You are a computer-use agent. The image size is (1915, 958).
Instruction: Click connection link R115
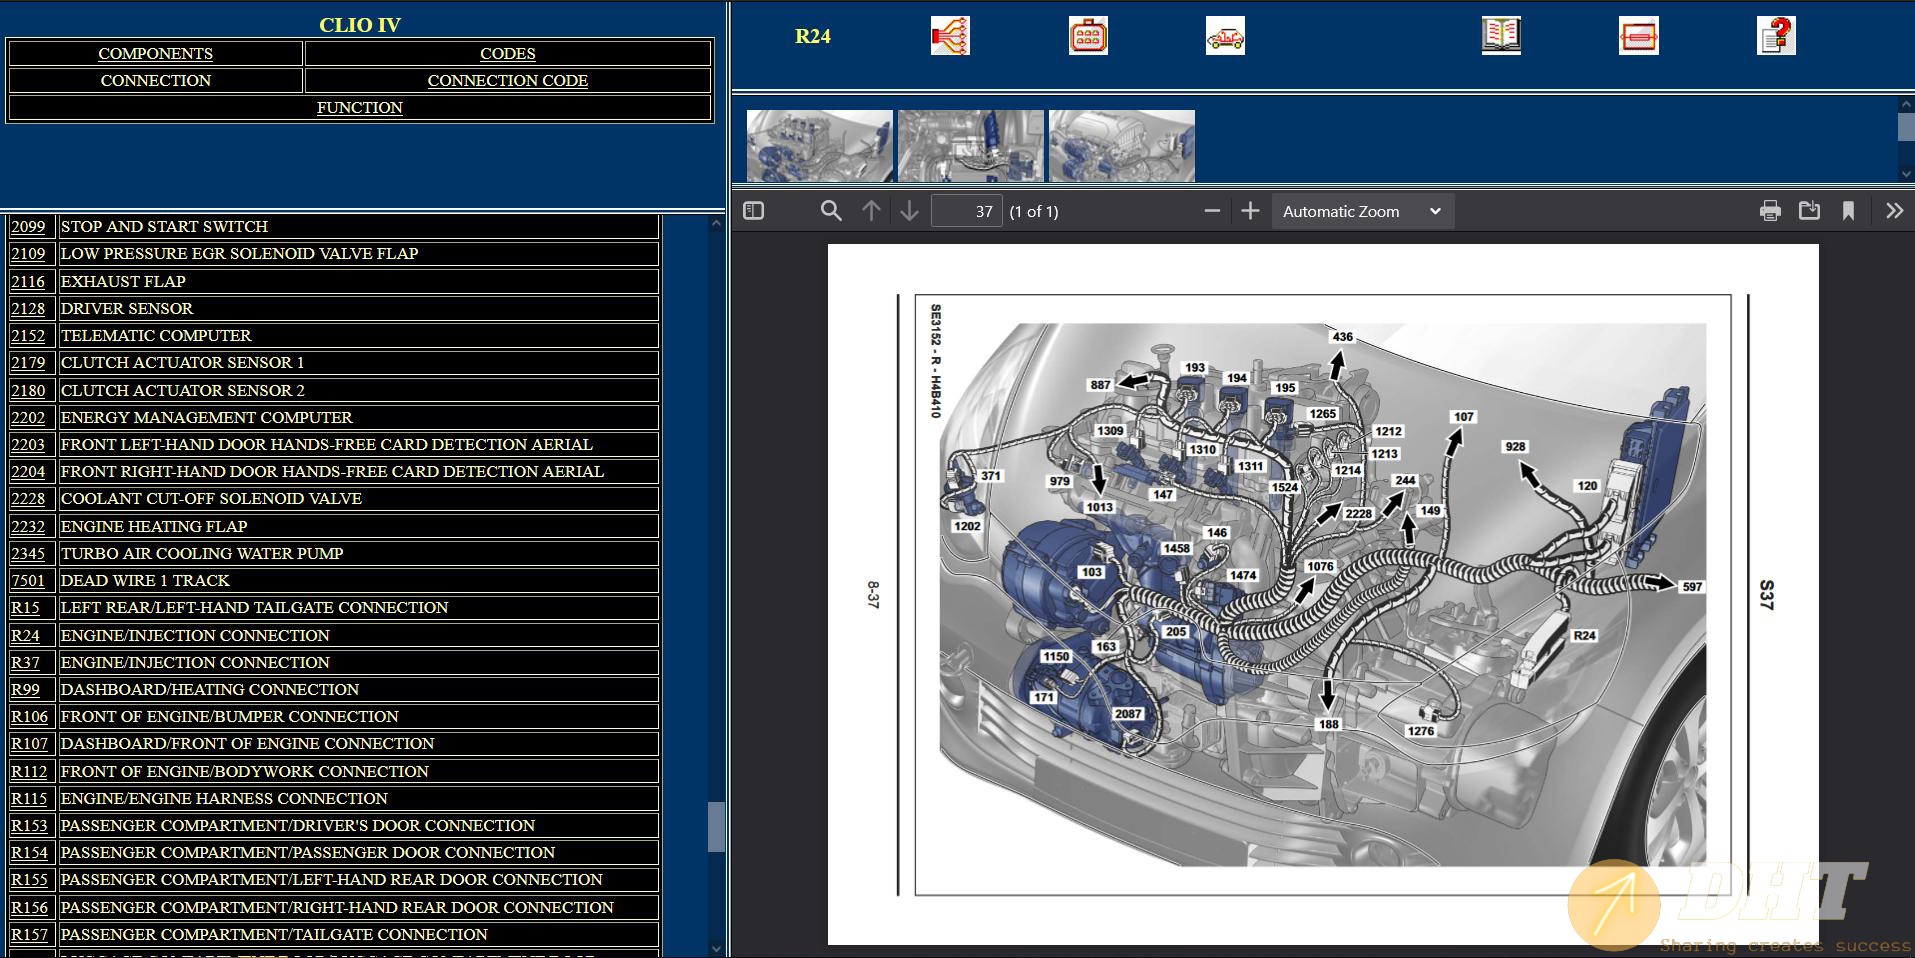(29, 798)
